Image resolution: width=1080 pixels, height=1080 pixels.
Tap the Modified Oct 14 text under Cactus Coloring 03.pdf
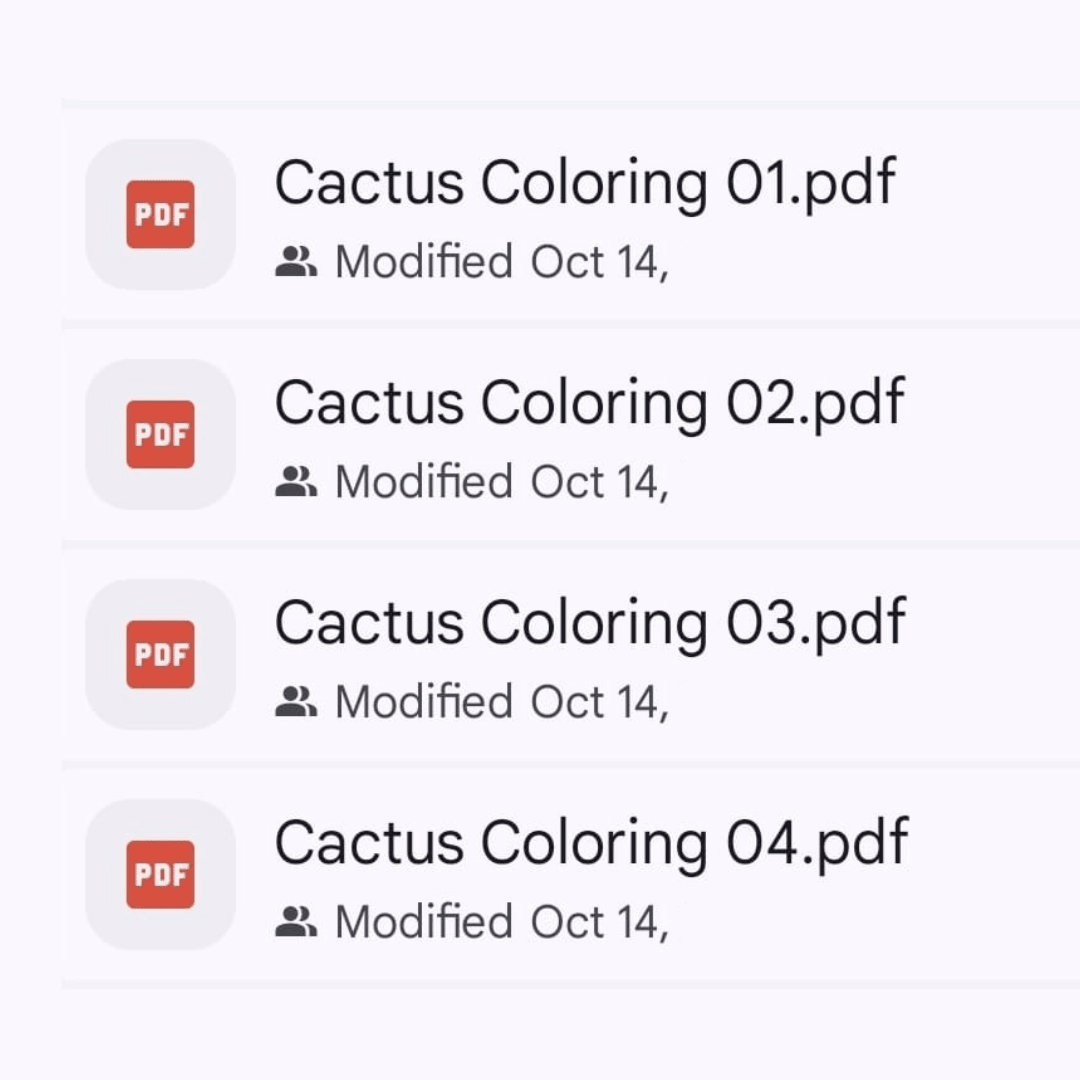coord(501,703)
